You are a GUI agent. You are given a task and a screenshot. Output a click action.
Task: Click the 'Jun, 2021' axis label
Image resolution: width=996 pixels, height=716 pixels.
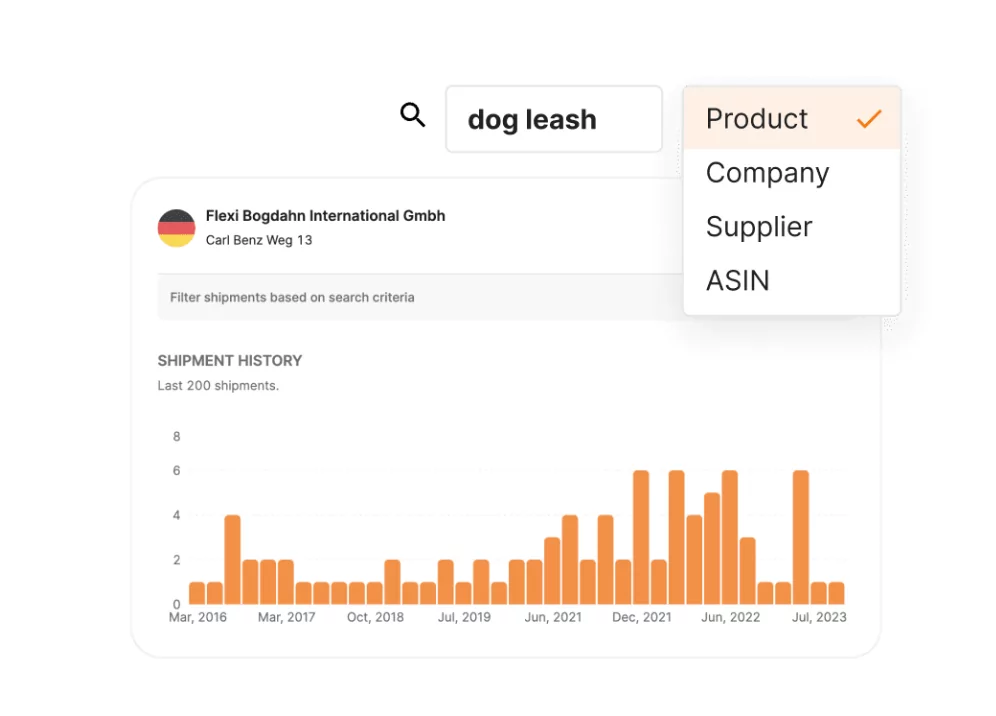point(553,618)
